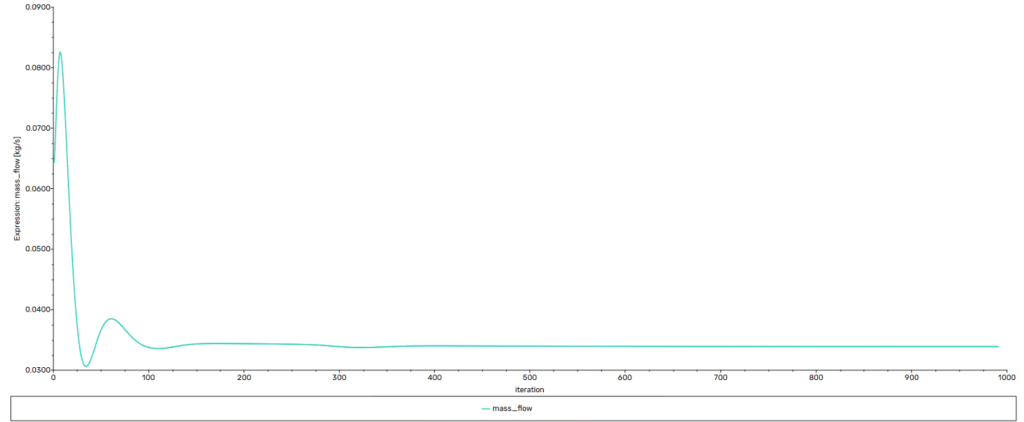The width and height of the screenshot is (1024, 422).
Task: Click the mass_flow legend line swatch
Action: click(485, 408)
